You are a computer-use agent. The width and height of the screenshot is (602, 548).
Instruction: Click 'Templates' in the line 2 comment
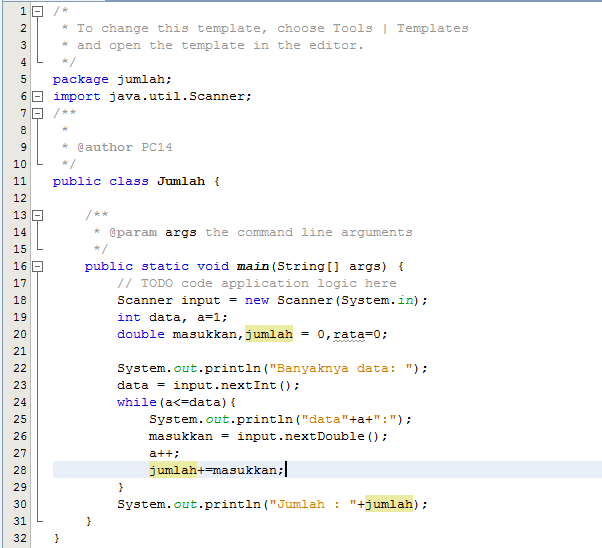tap(433, 28)
